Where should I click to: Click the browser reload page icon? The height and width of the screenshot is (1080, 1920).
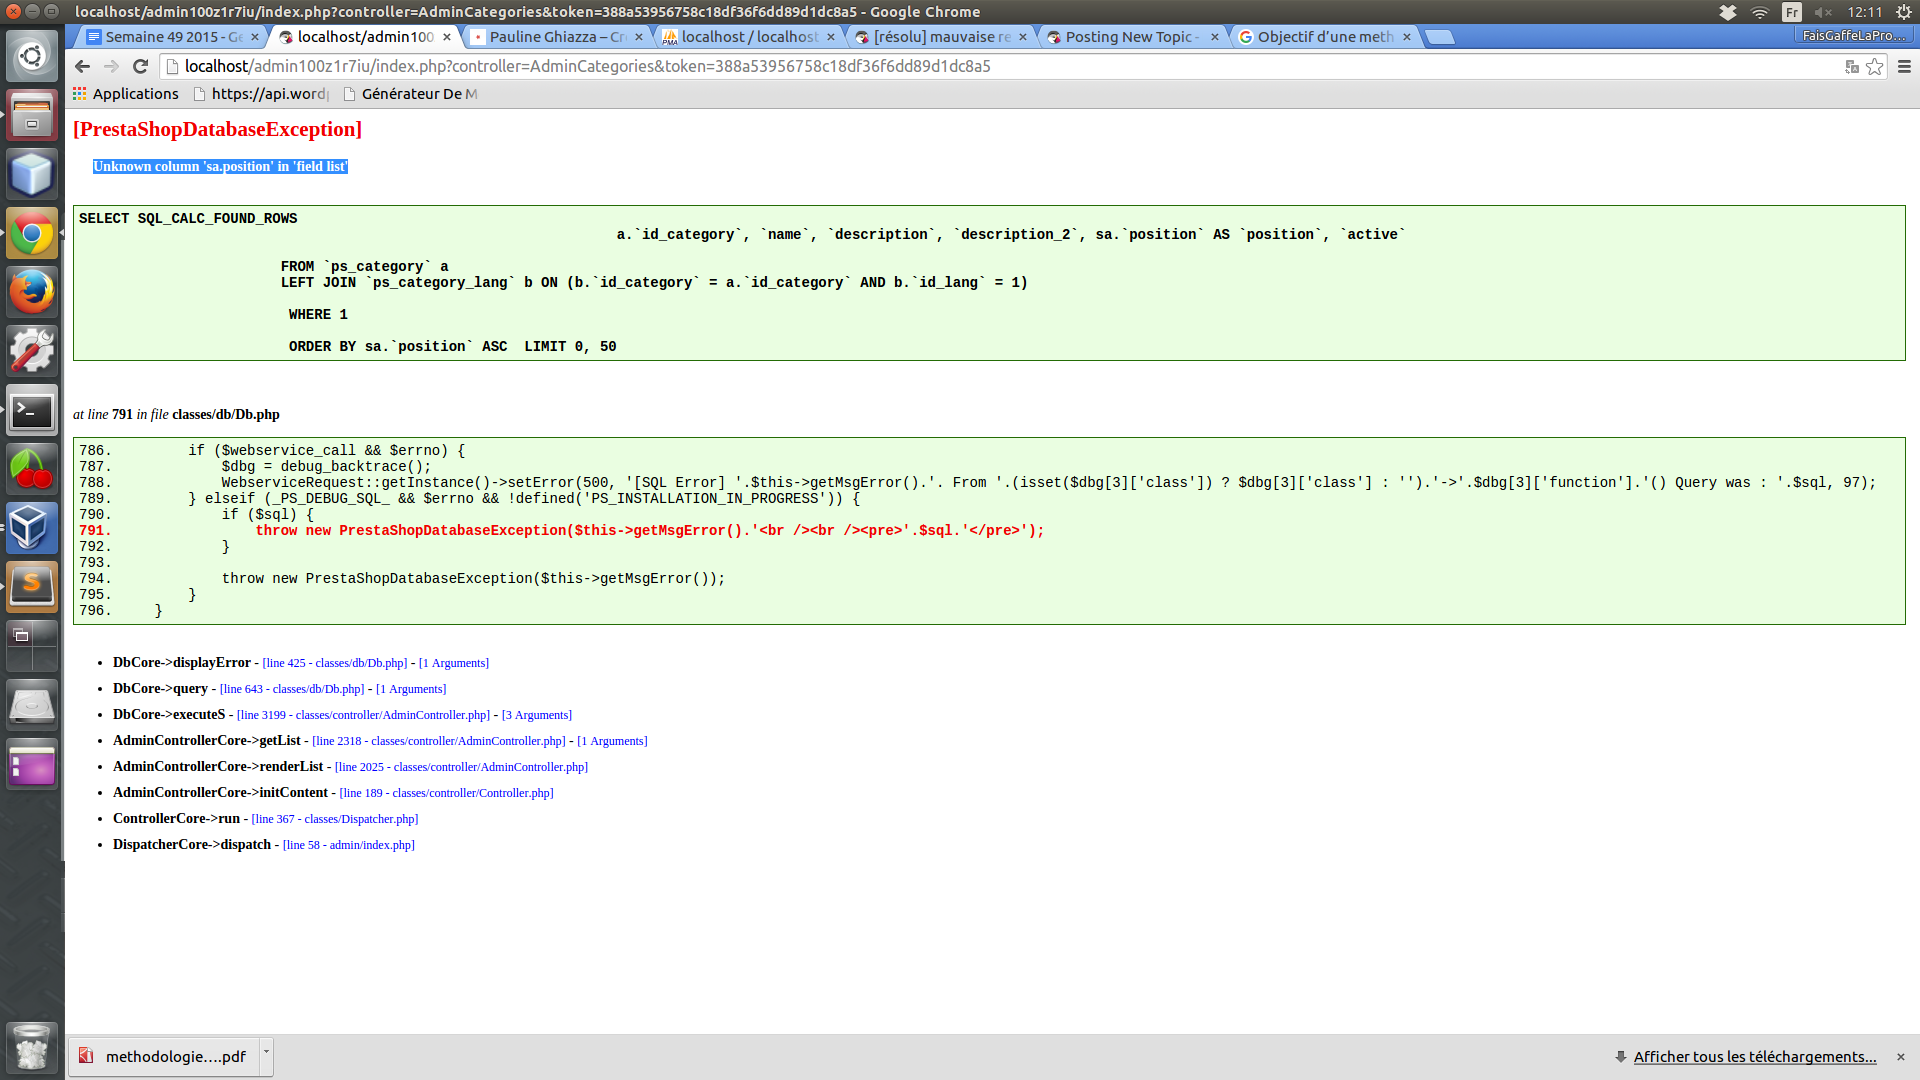140,66
